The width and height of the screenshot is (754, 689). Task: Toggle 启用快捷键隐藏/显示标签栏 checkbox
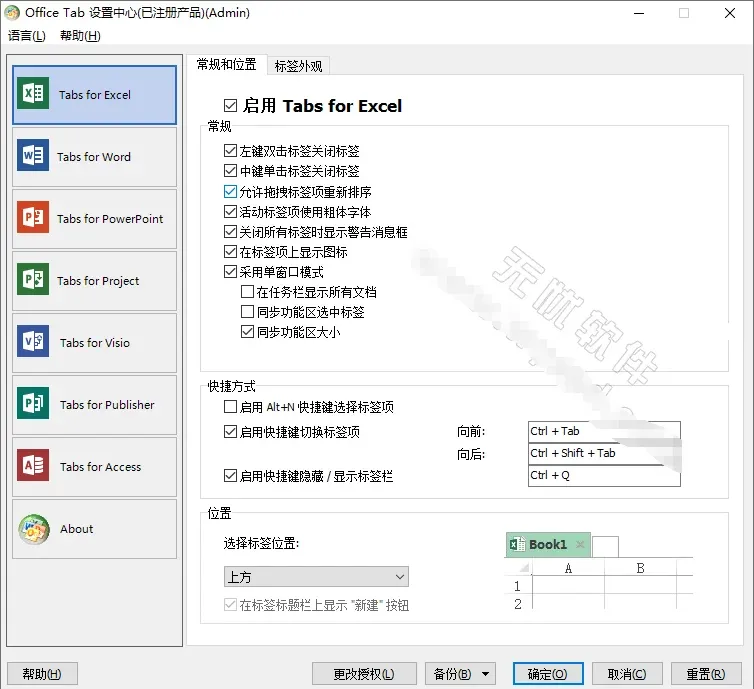click(230, 476)
